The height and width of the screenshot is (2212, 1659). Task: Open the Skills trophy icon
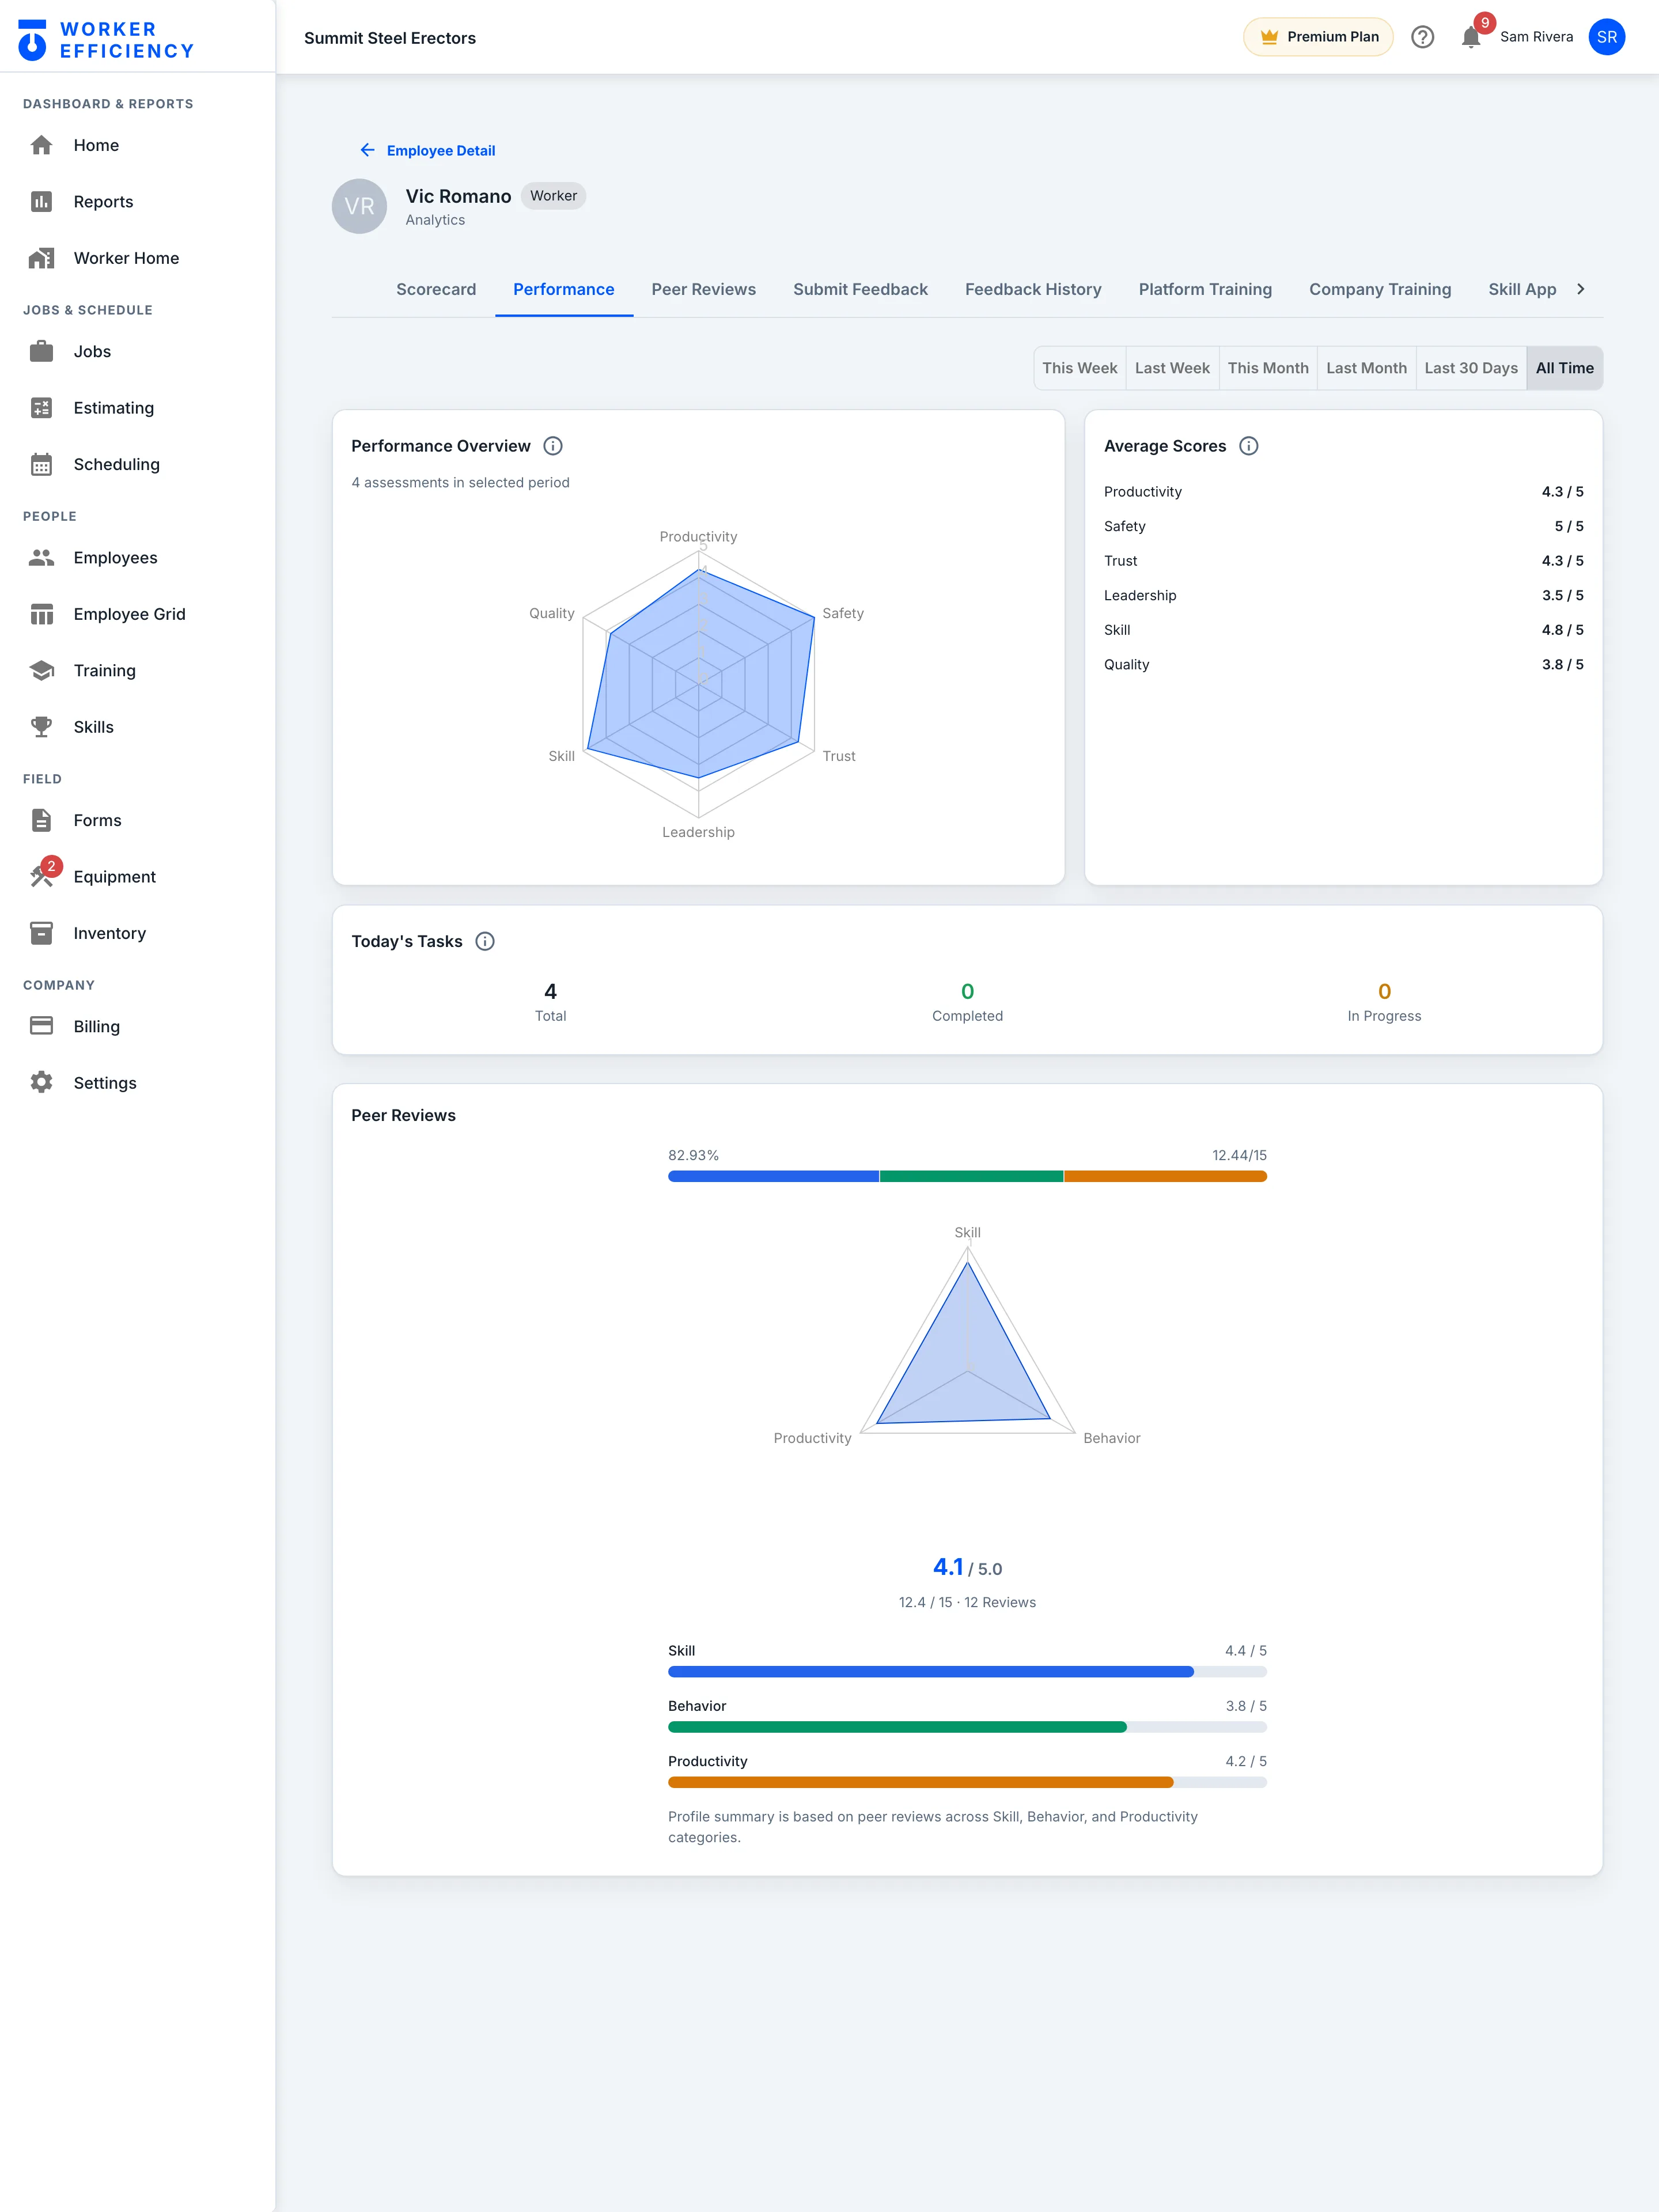[41, 727]
